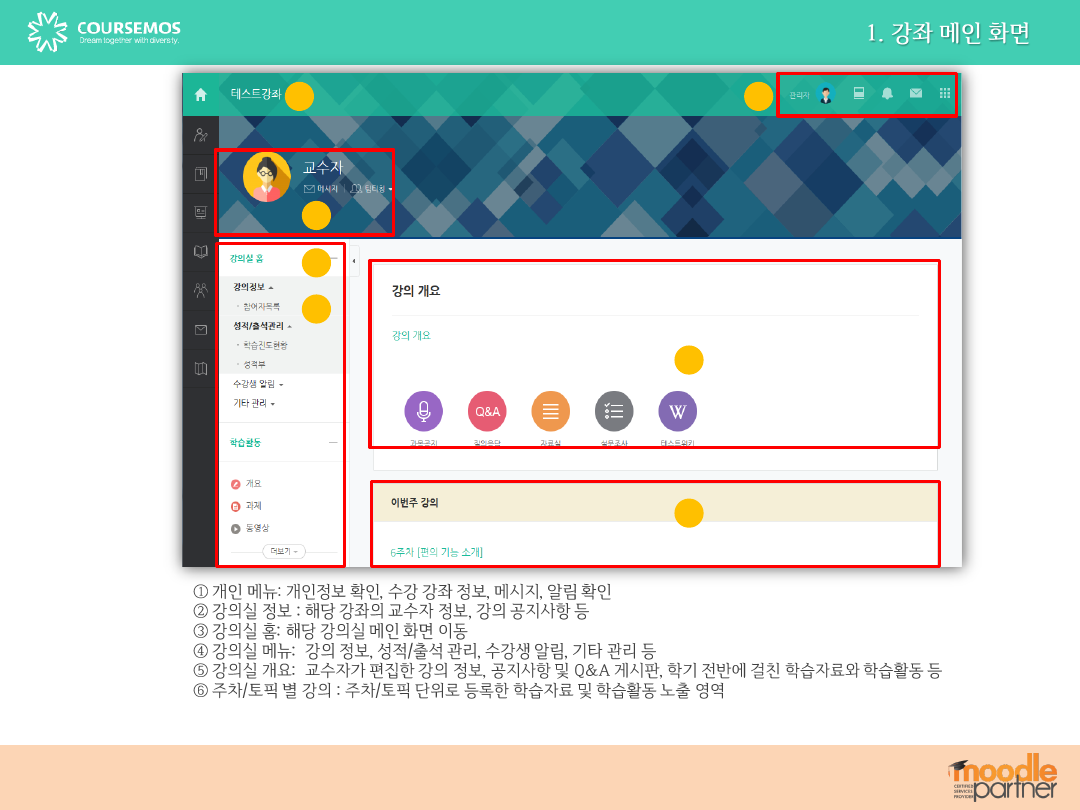Click the home icon in top bar
Screen dimensions: 1080x810
point(200,95)
